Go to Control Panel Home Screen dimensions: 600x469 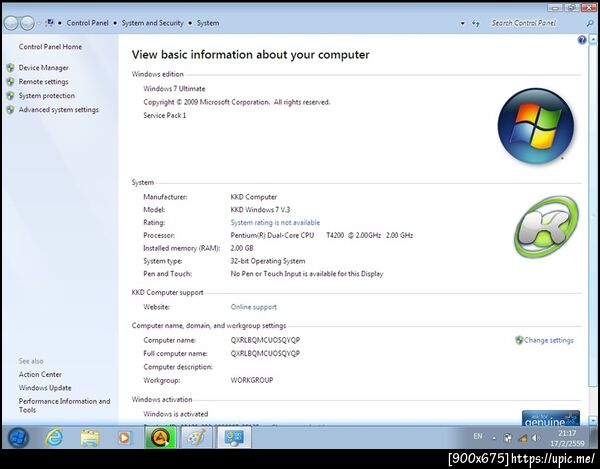point(50,47)
